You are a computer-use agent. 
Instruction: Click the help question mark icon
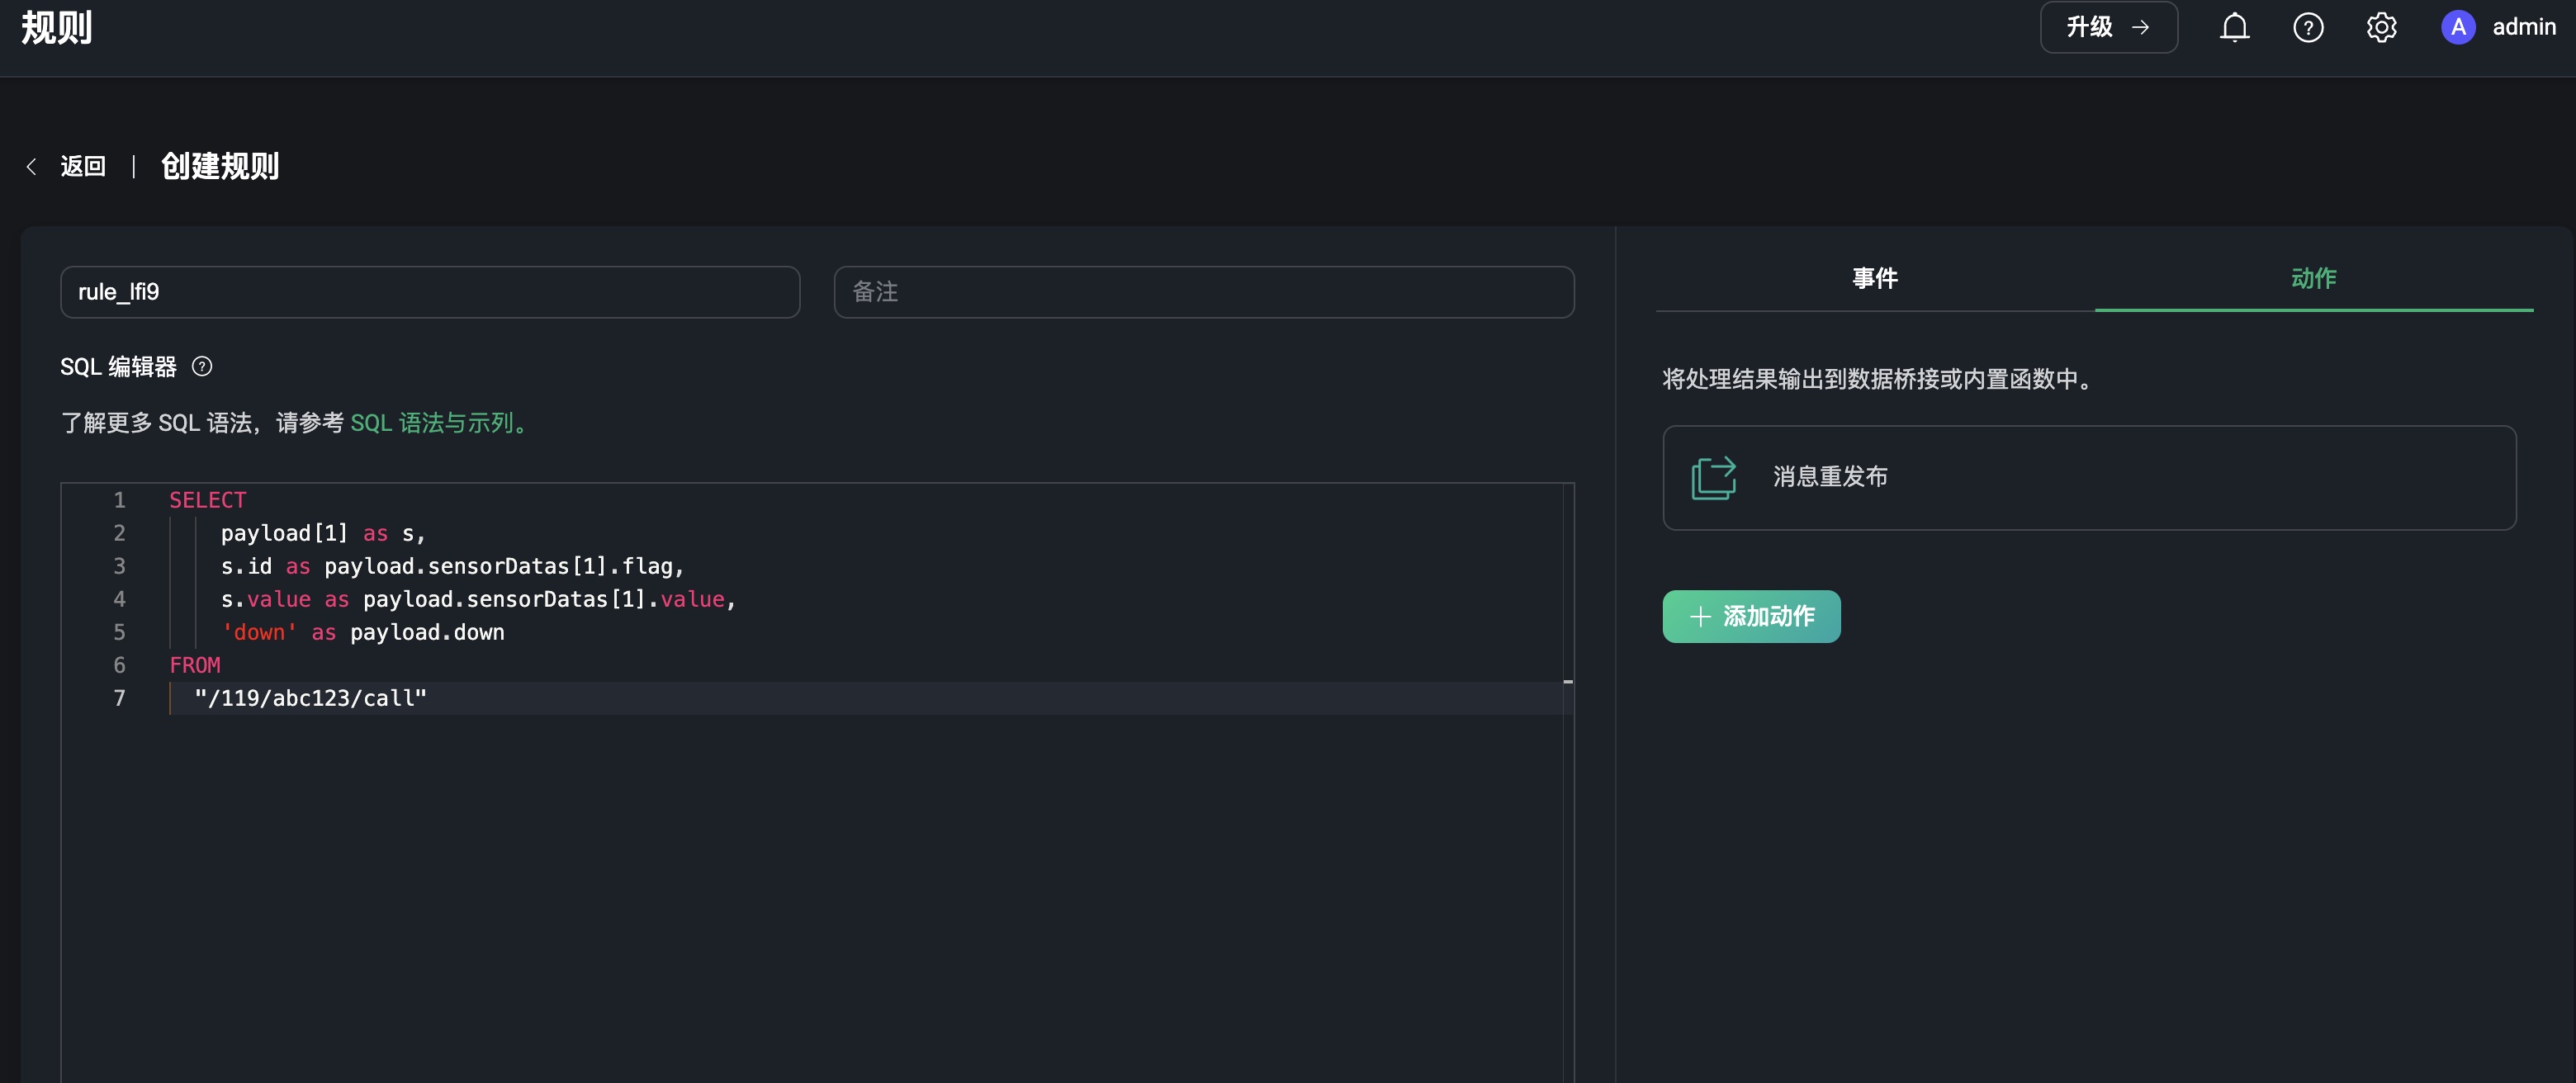2308,27
